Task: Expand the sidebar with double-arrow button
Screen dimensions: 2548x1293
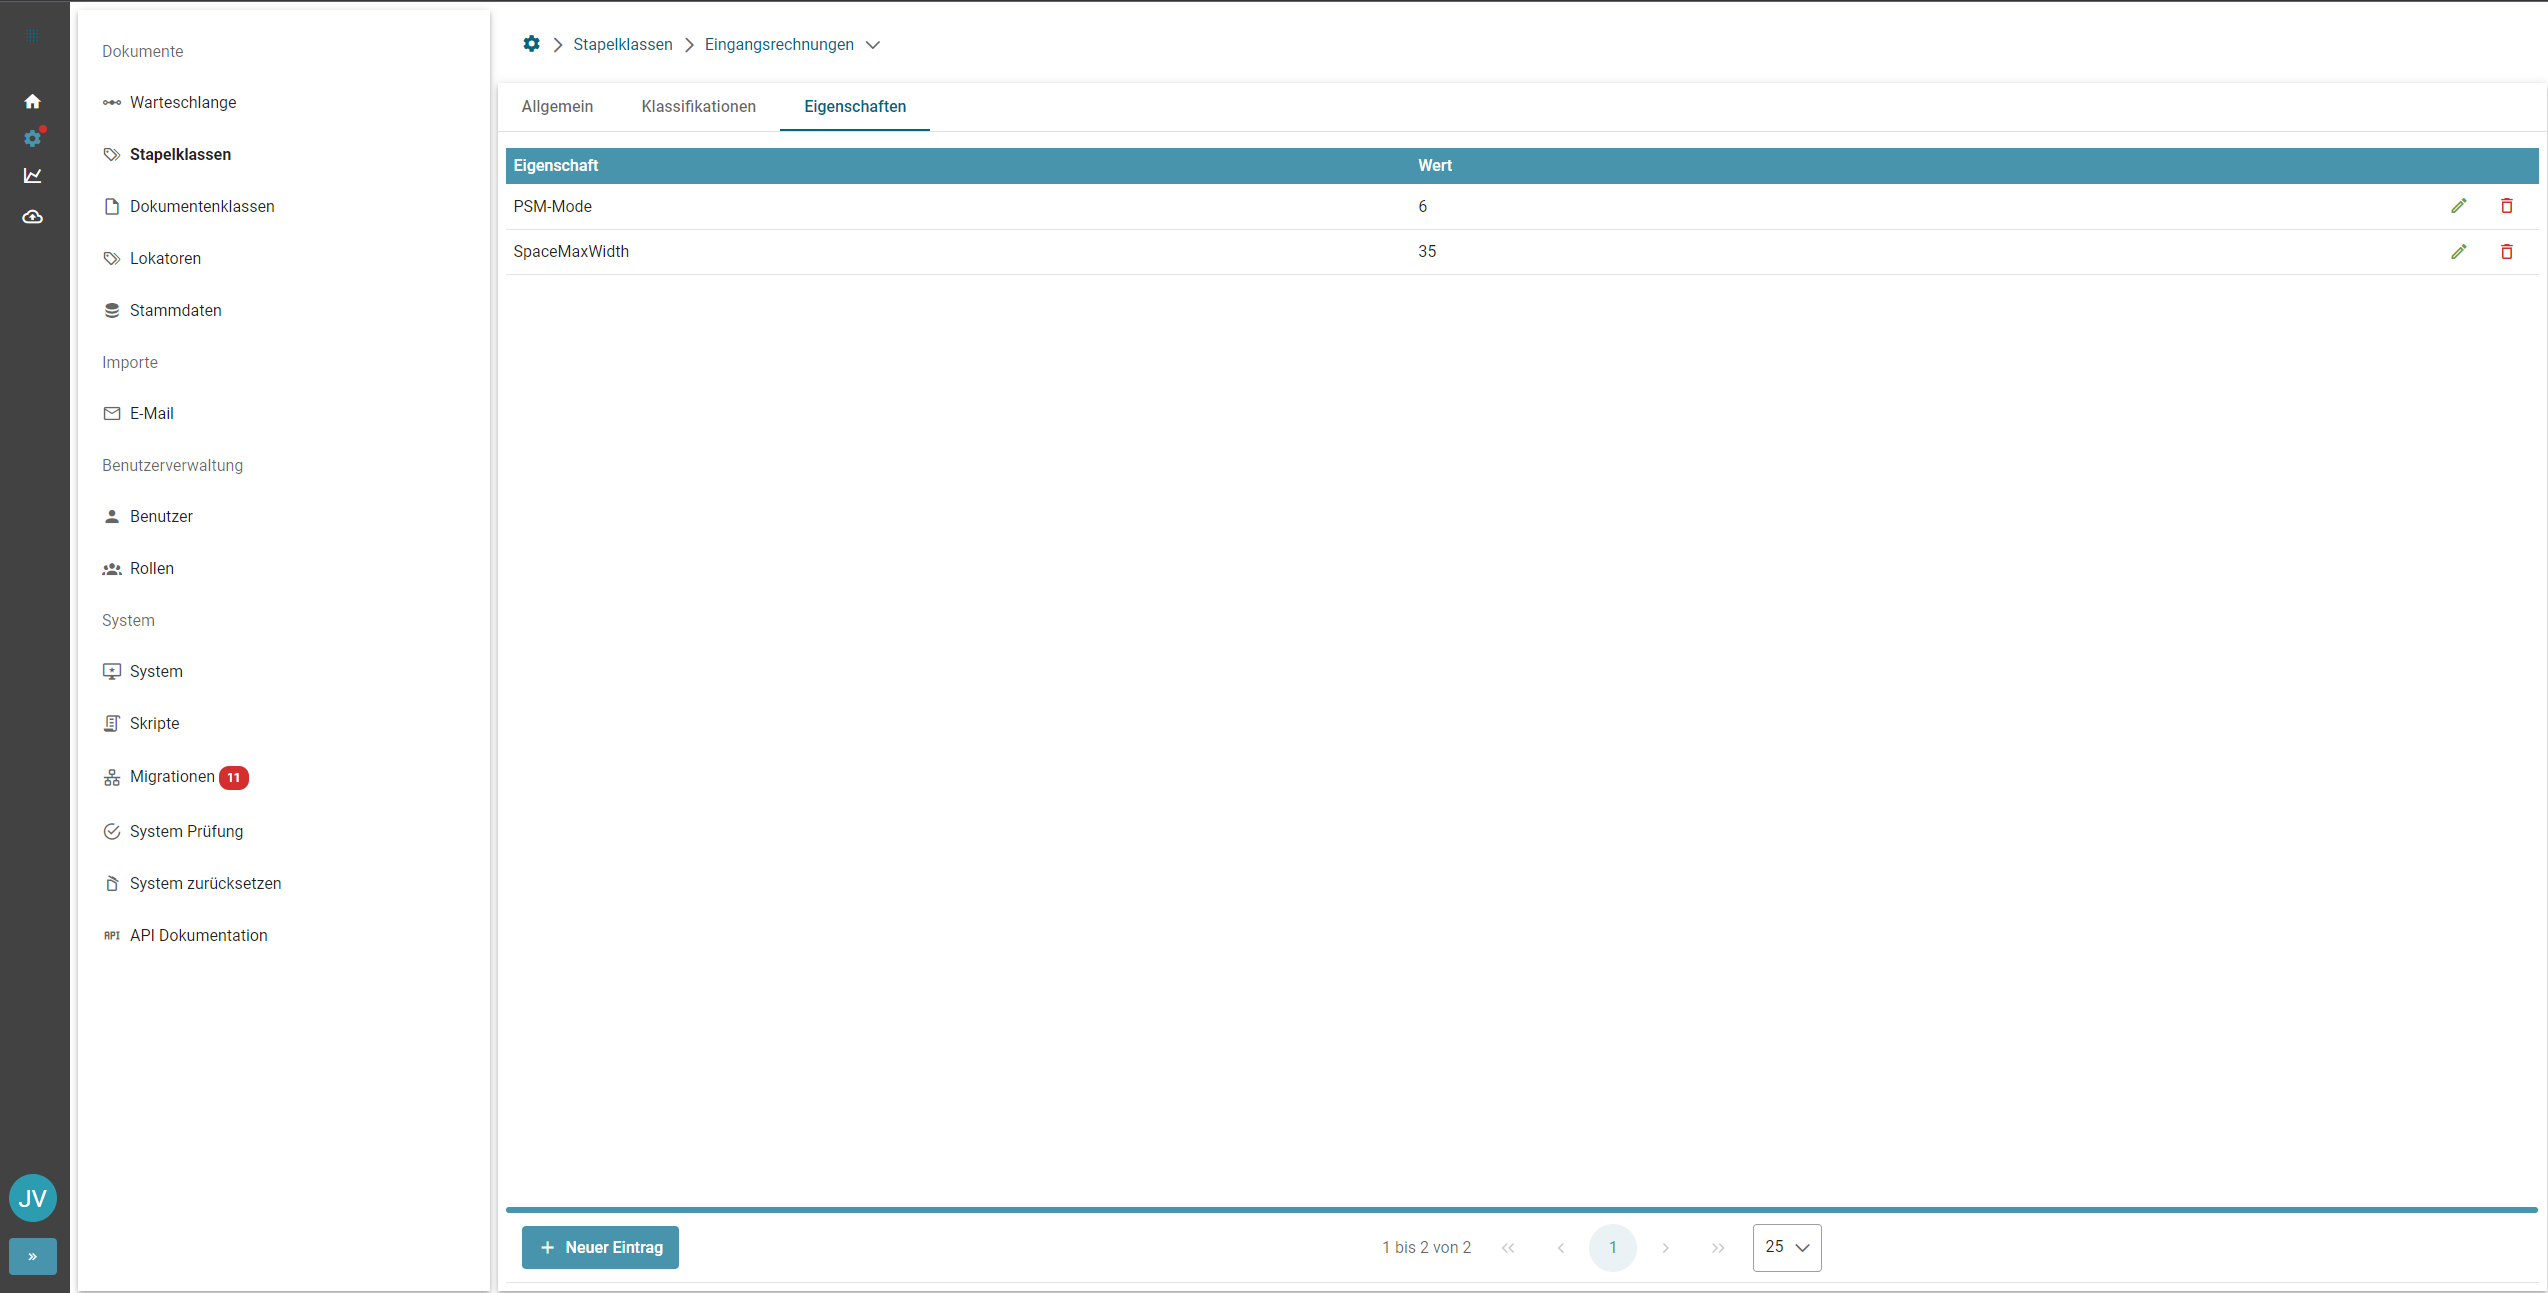Action: (x=32, y=1256)
